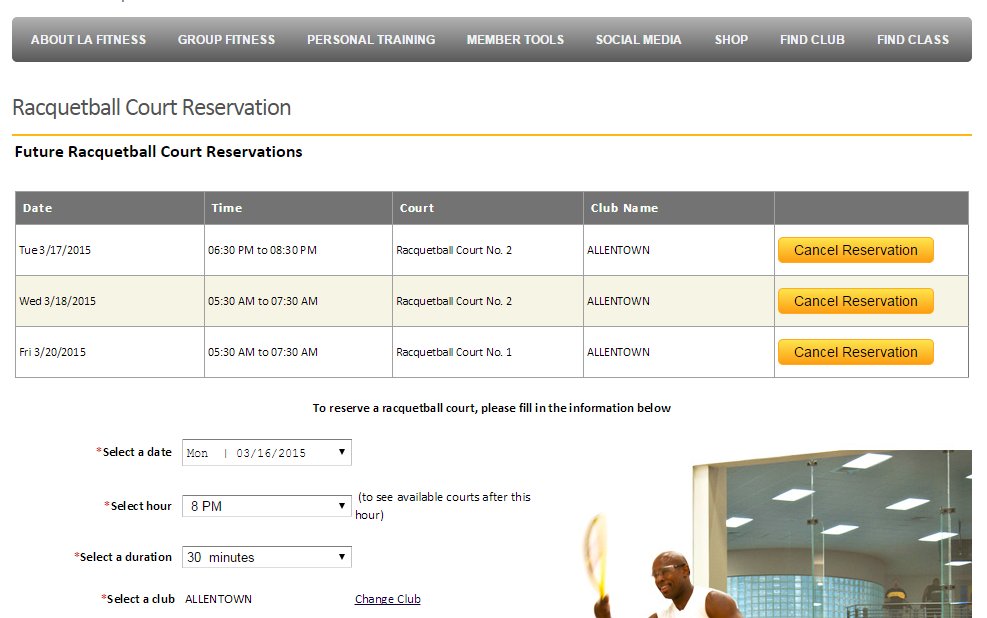Click the Change Club link
This screenshot has height=618, width=987.
(x=387, y=599)
